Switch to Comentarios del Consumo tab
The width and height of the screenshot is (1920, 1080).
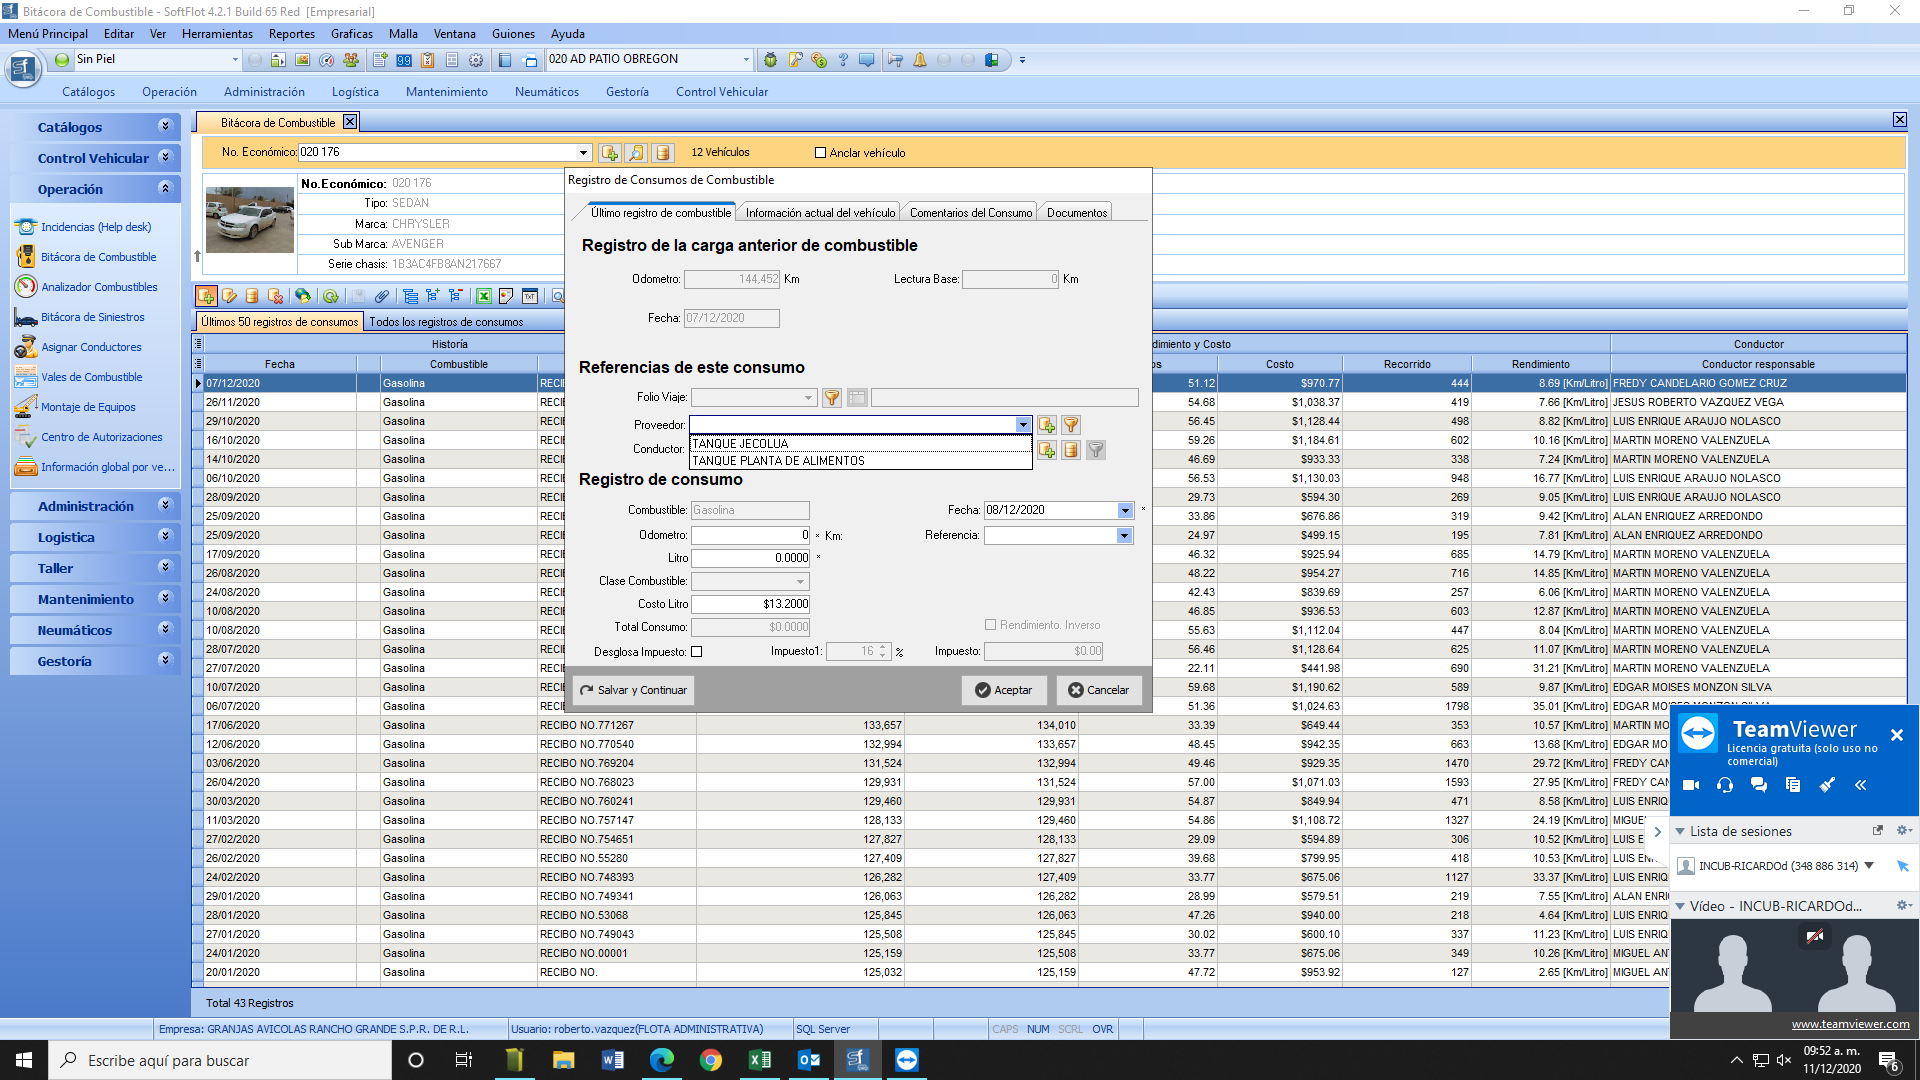click(x=970, y=213)
